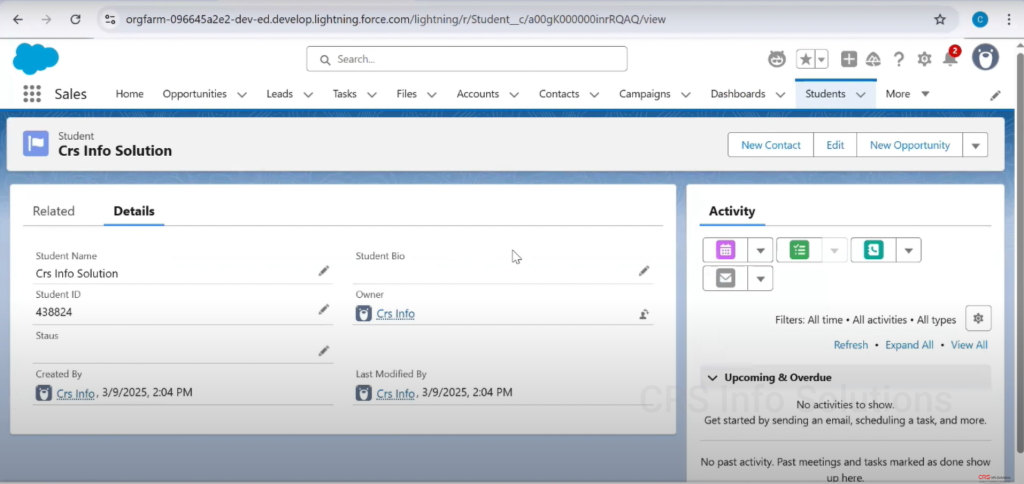1024x484 pixels.
Task: Open the global actions plus icon
Action: (849, 59)
